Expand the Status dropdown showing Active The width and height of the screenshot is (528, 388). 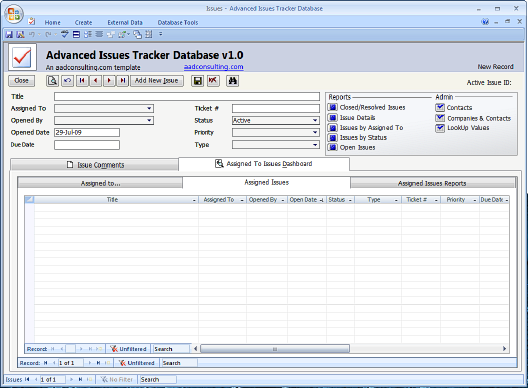click(315, 121)
